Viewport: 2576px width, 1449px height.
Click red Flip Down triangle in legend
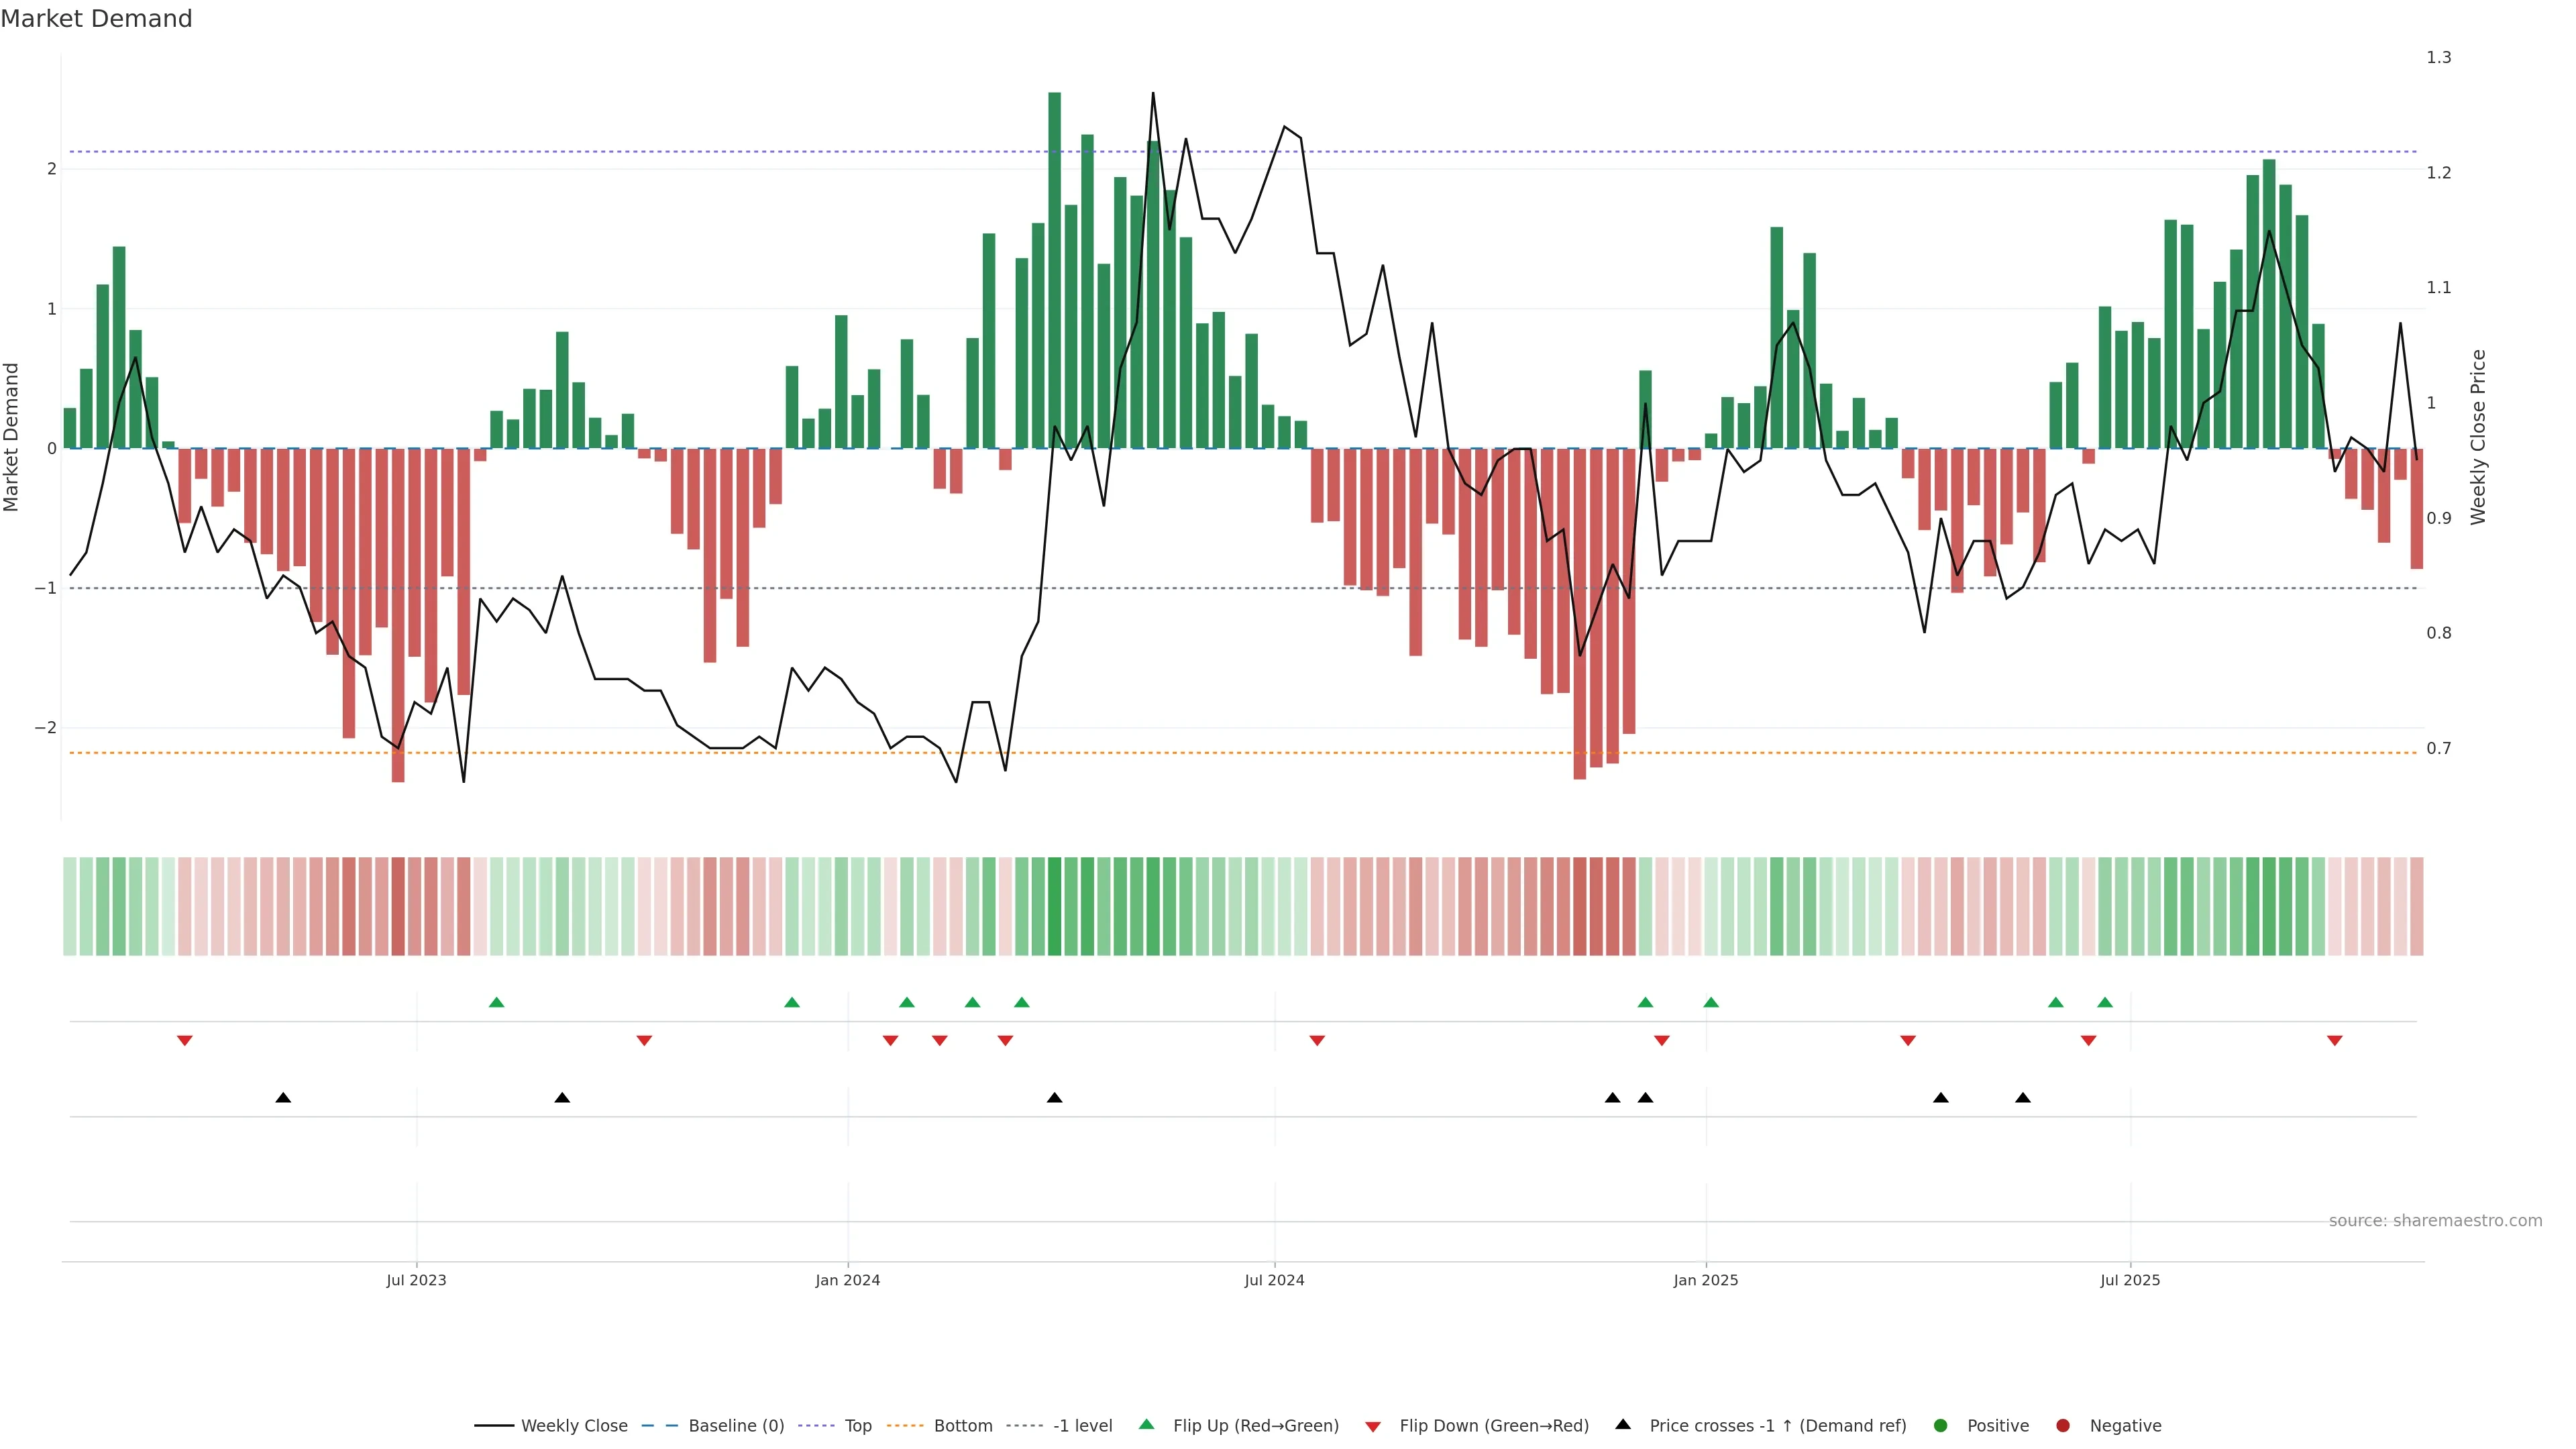(x=1373, y=1426)
